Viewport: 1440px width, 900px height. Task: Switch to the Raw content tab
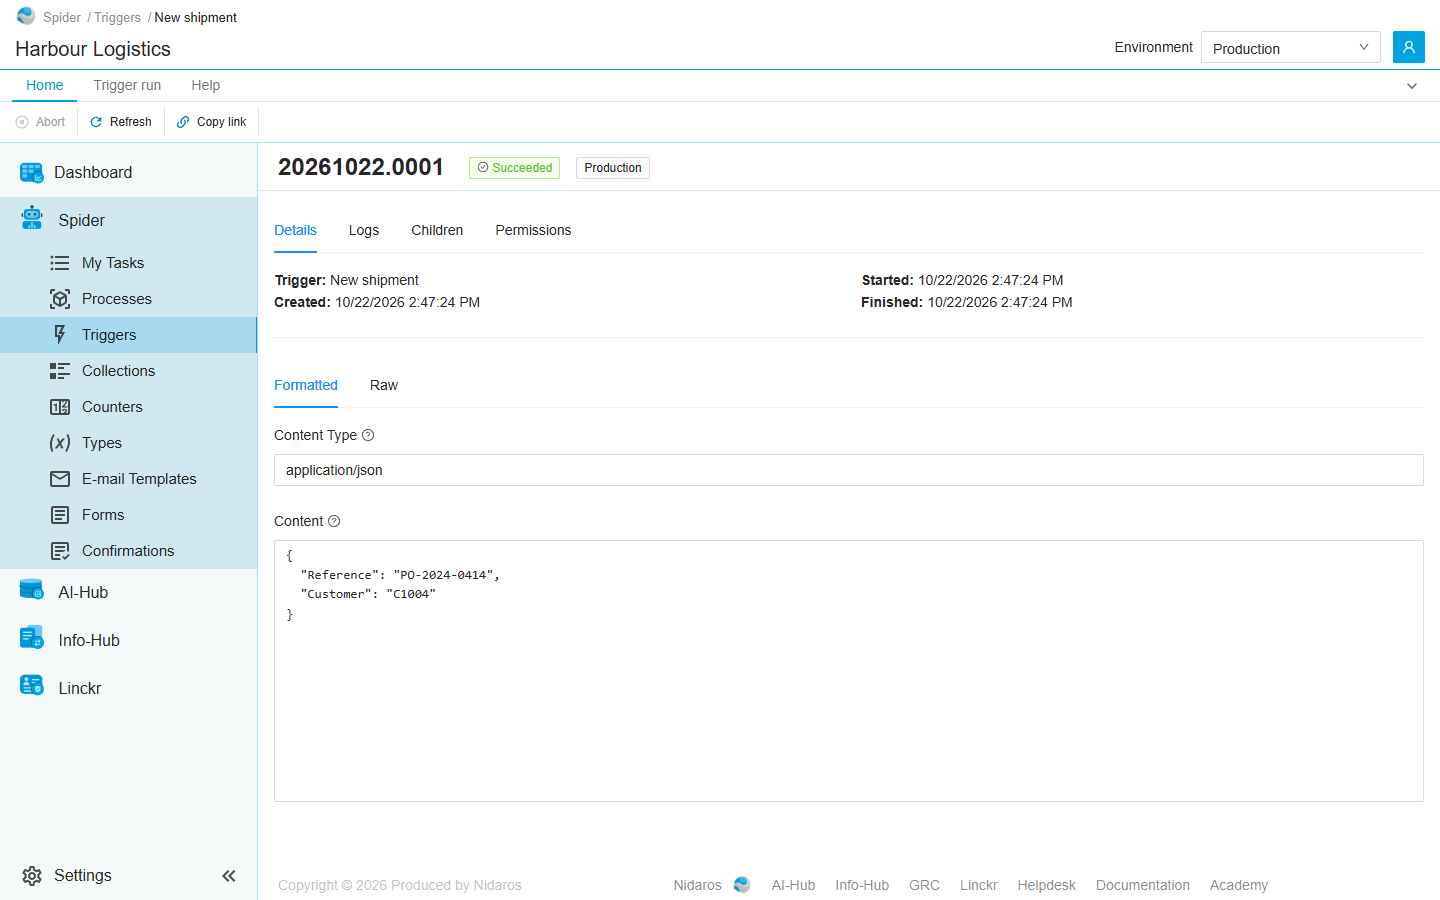pos(384,385)
